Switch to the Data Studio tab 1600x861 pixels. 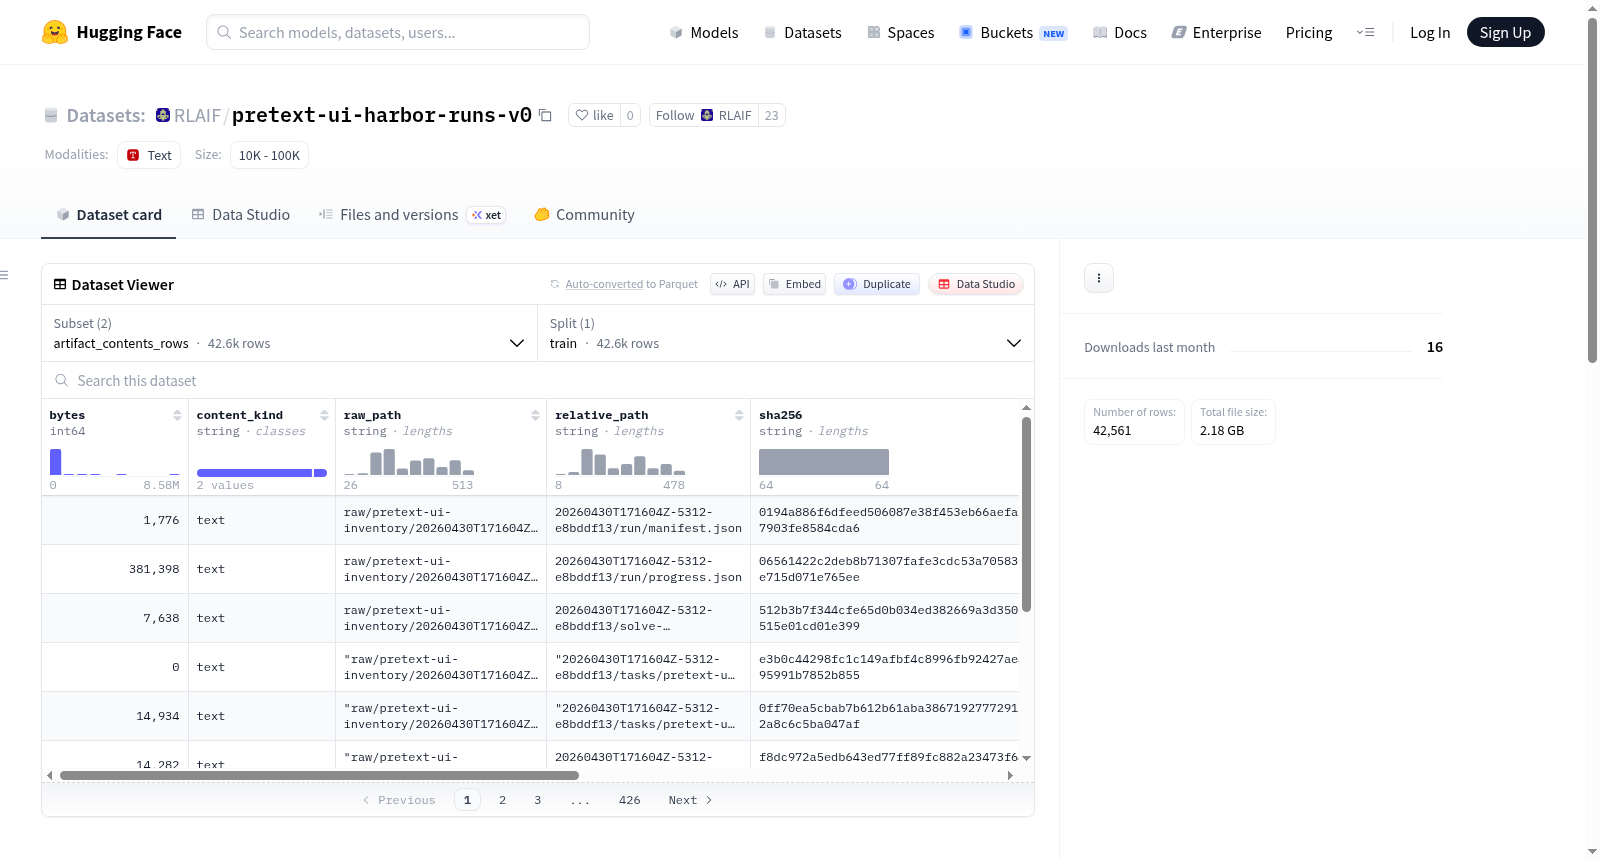(x=241, y=215)
